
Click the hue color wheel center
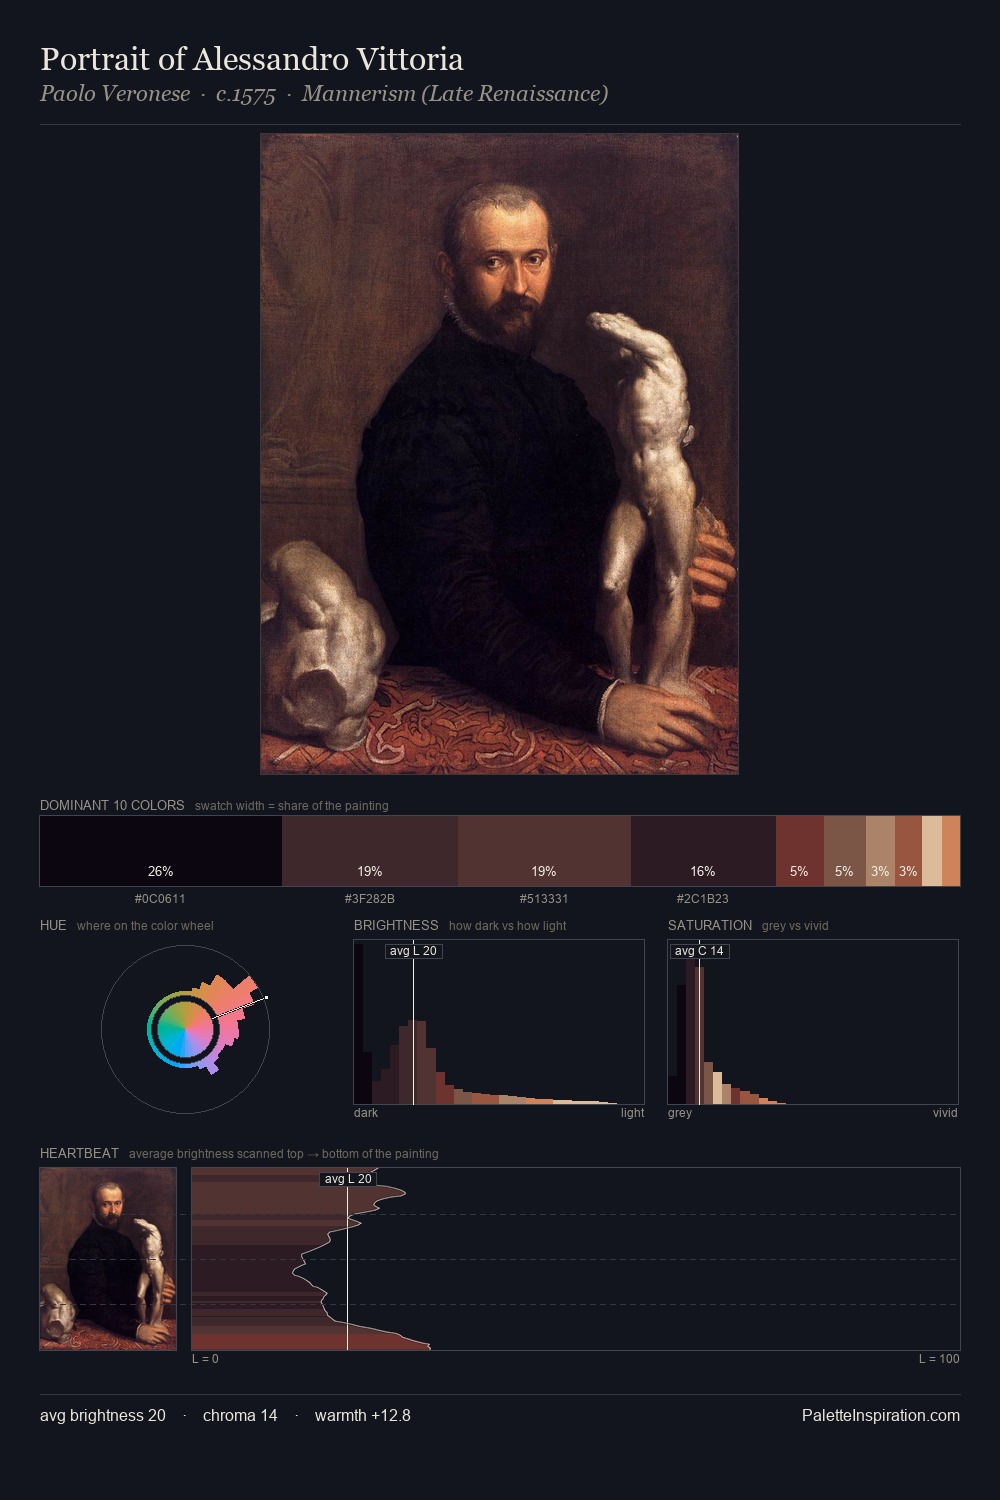pos(185,1028)
